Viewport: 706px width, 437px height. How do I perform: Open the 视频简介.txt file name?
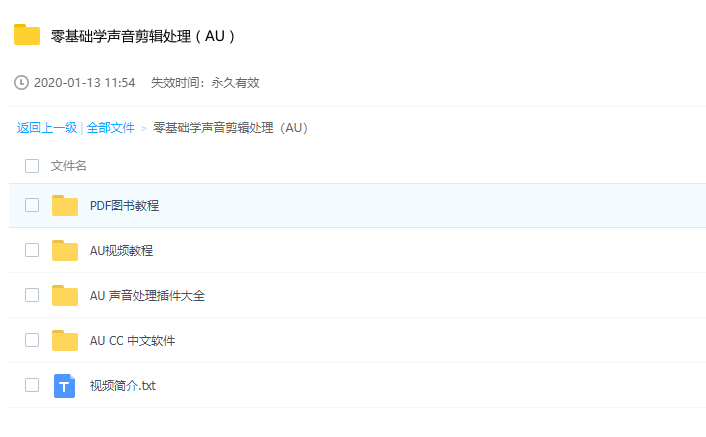(x=122, y=386)
